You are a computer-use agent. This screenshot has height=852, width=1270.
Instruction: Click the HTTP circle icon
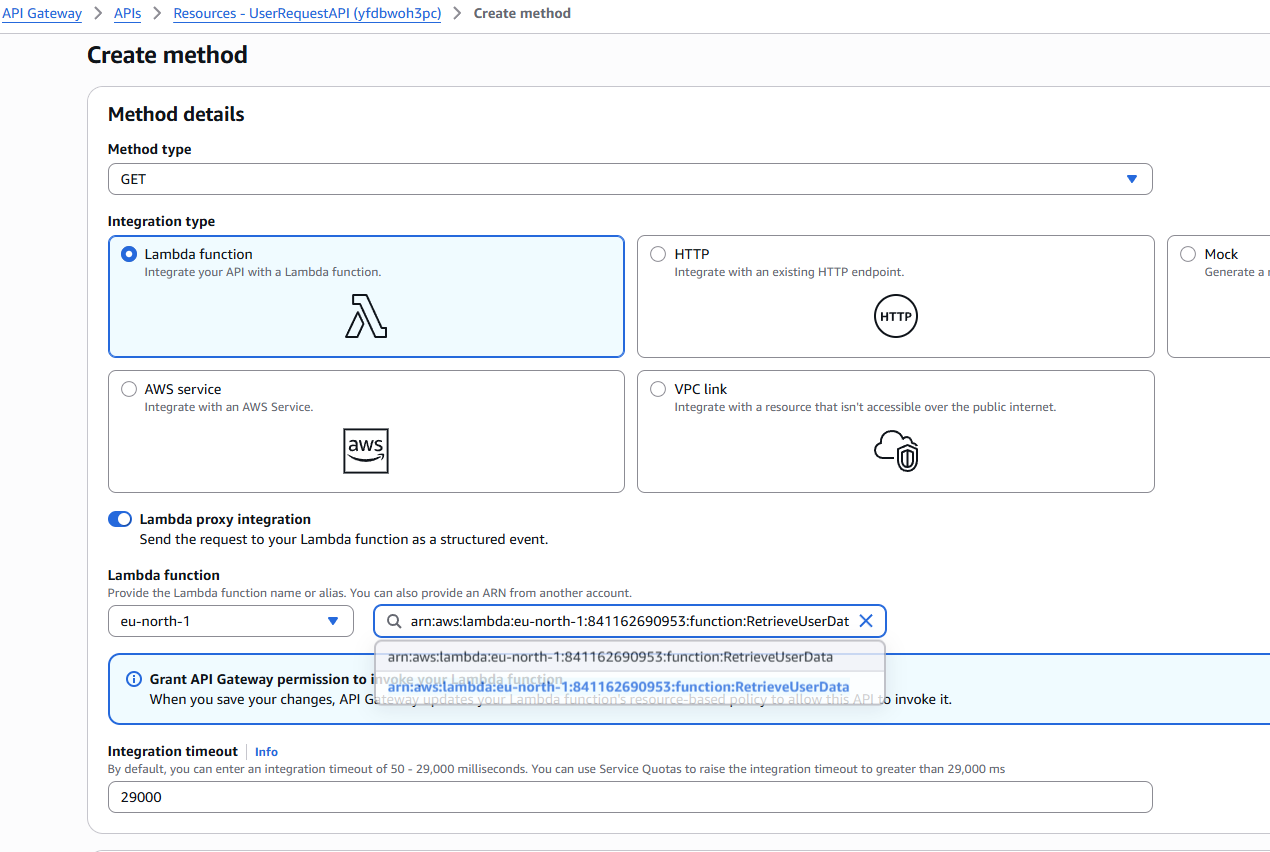coord(895,316)
